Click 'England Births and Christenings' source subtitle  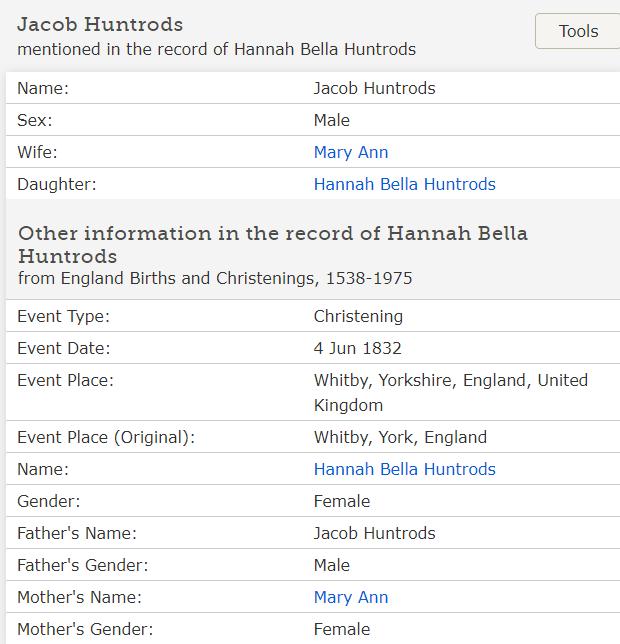click(215, 278)
